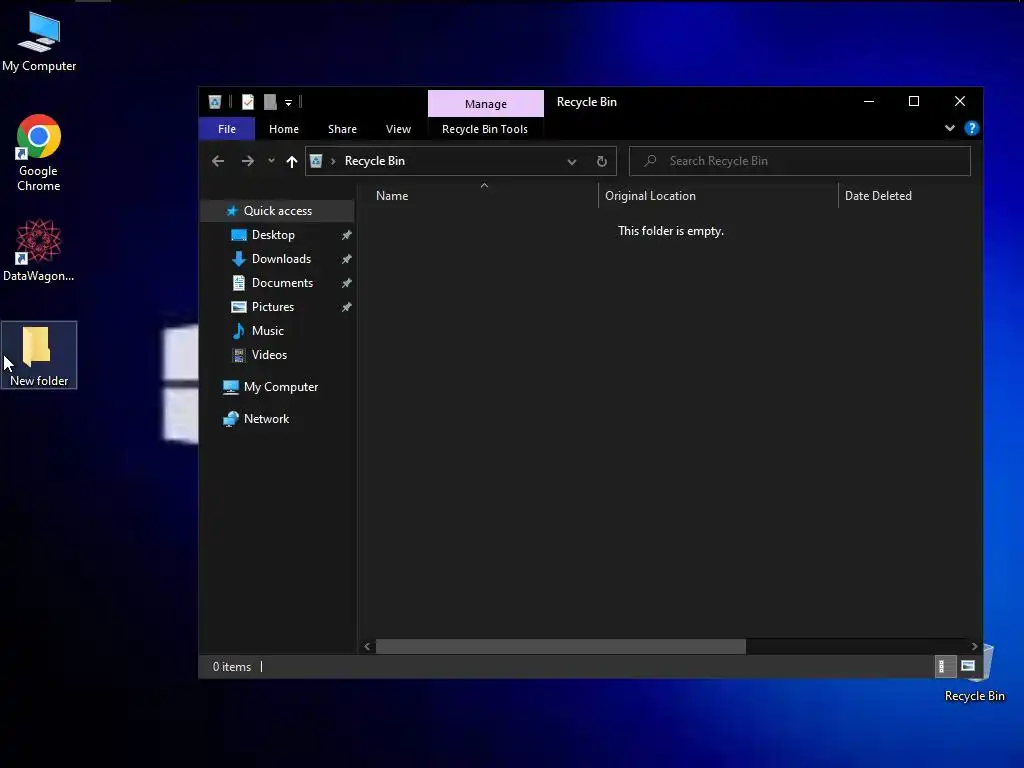The height and width of the screenshot is (768, 1024).
Task: Switch to Large icons view in status bar
Action: click(x=968, y=666)
